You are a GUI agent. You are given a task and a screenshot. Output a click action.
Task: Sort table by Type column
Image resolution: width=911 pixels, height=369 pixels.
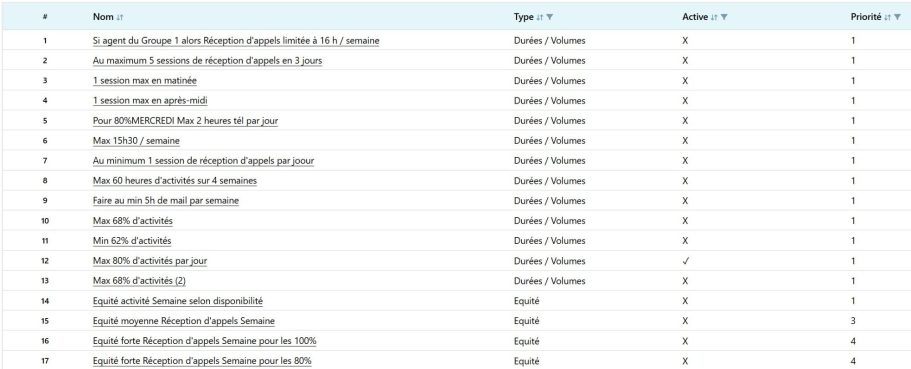pyautogui.click(x=540, y=17)
